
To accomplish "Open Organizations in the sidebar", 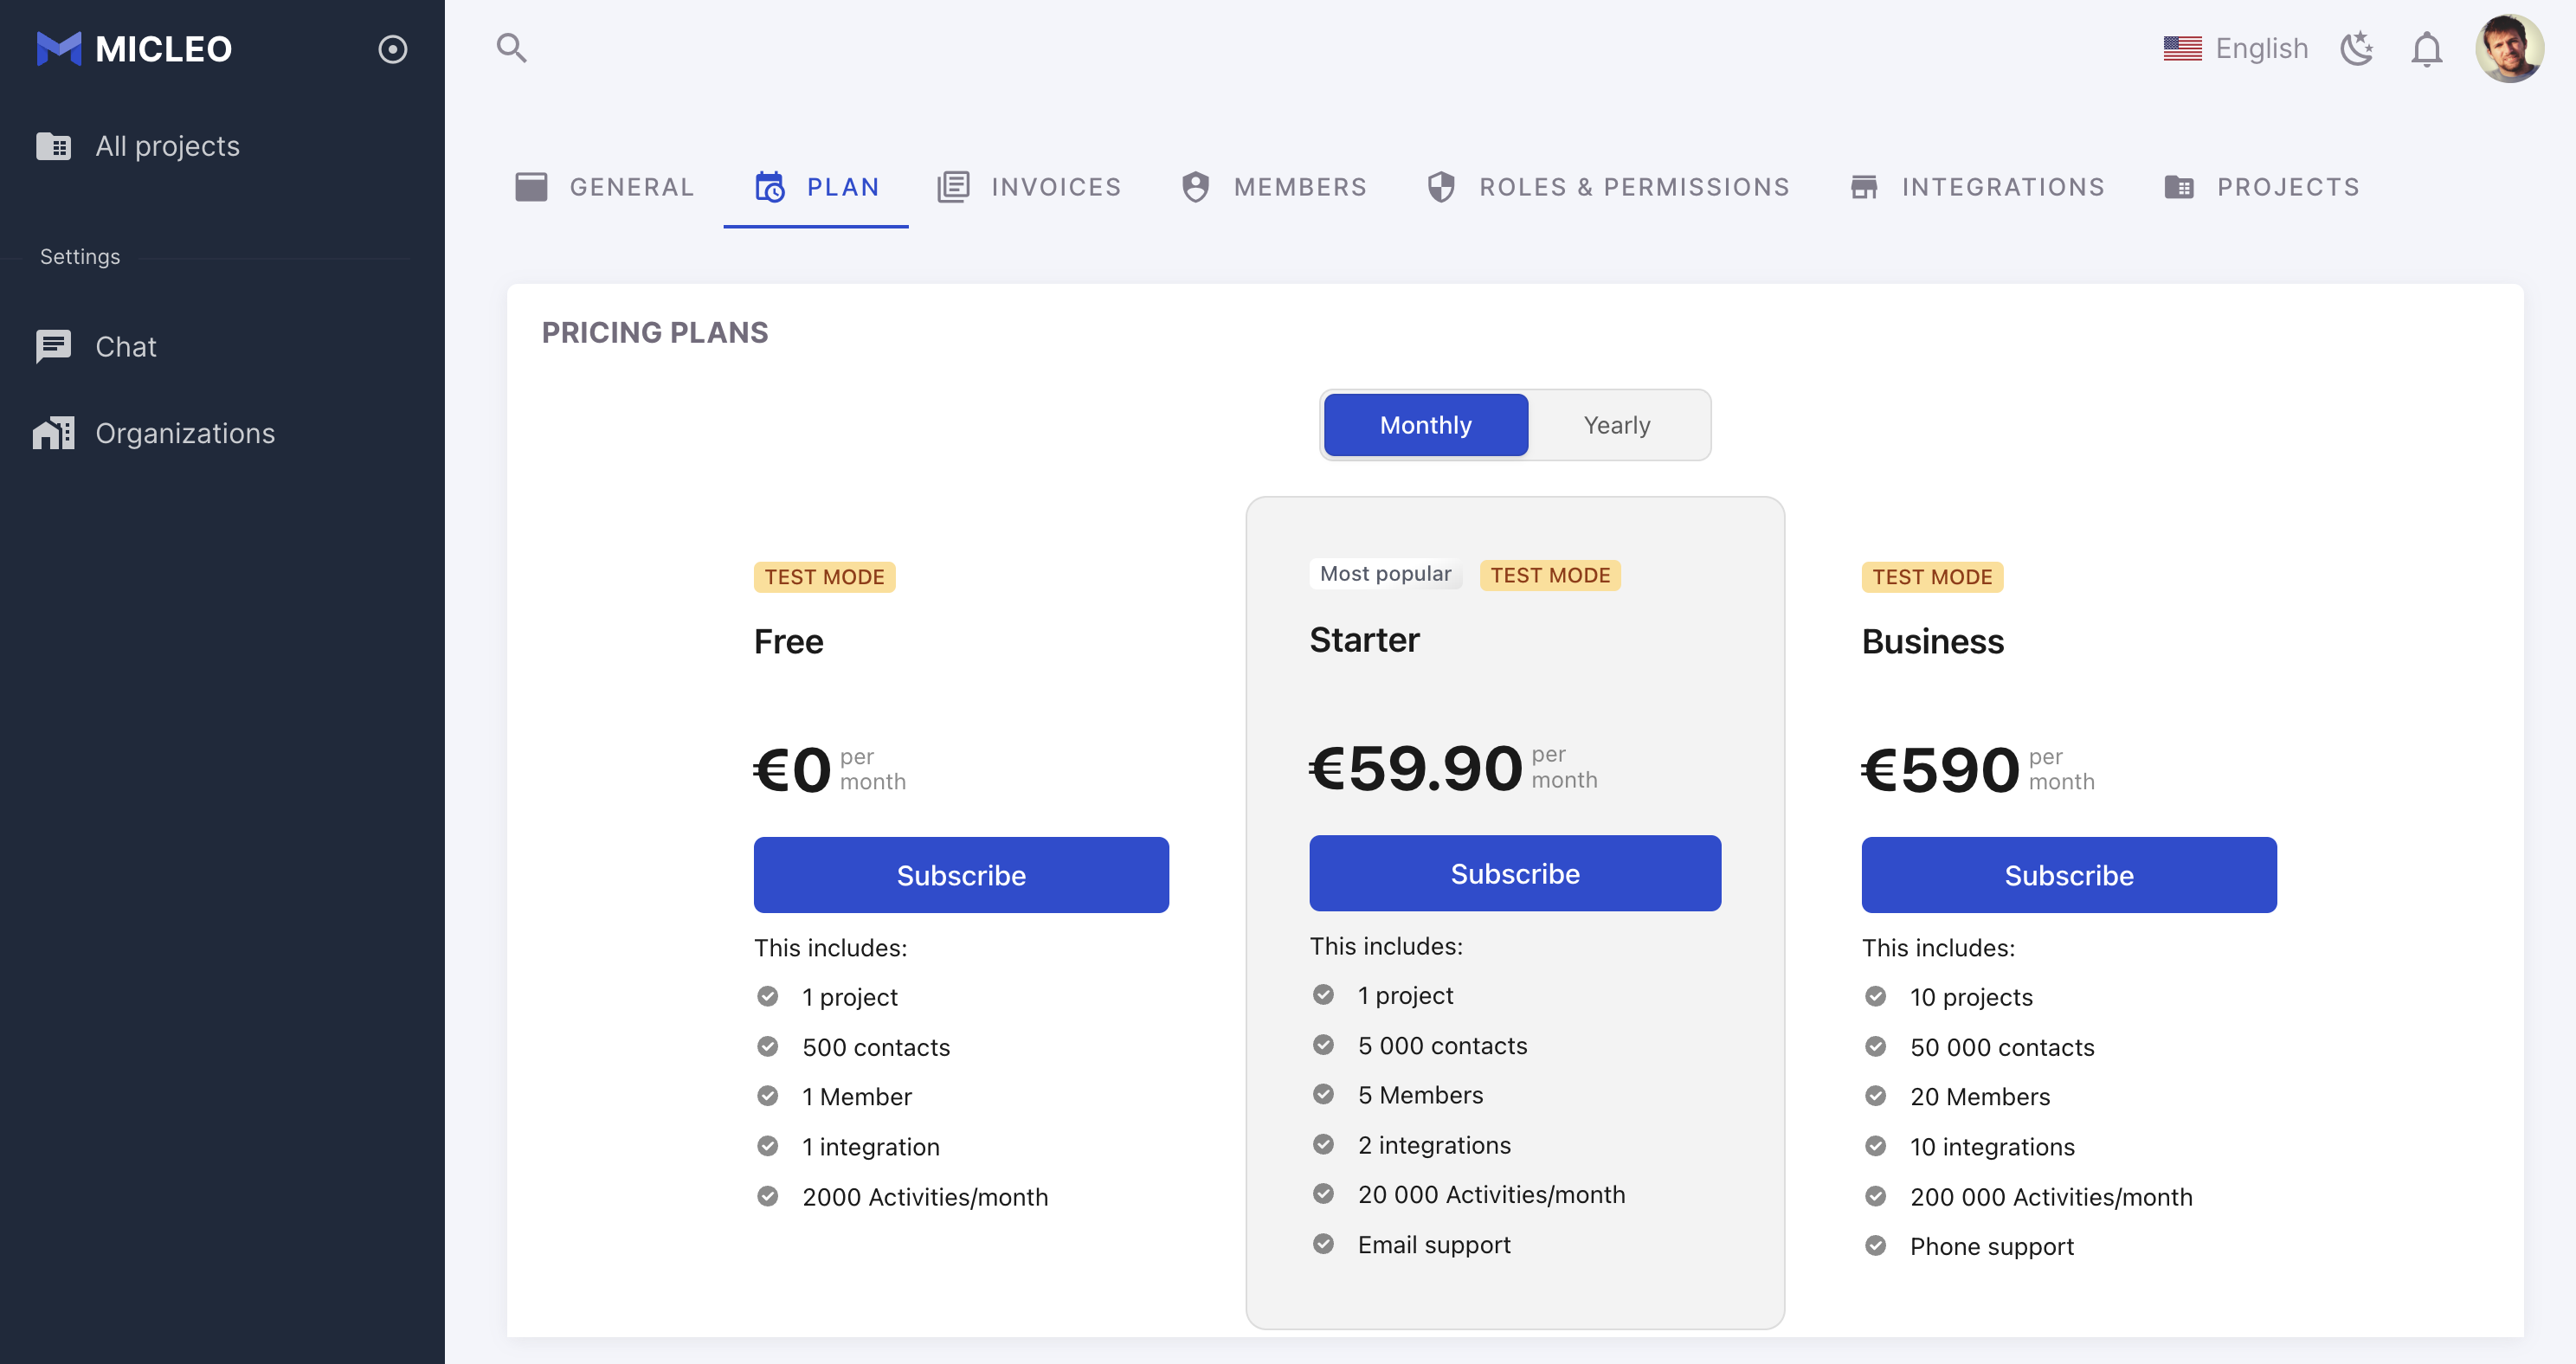I will pyautogui.click(x=184, y=433).
